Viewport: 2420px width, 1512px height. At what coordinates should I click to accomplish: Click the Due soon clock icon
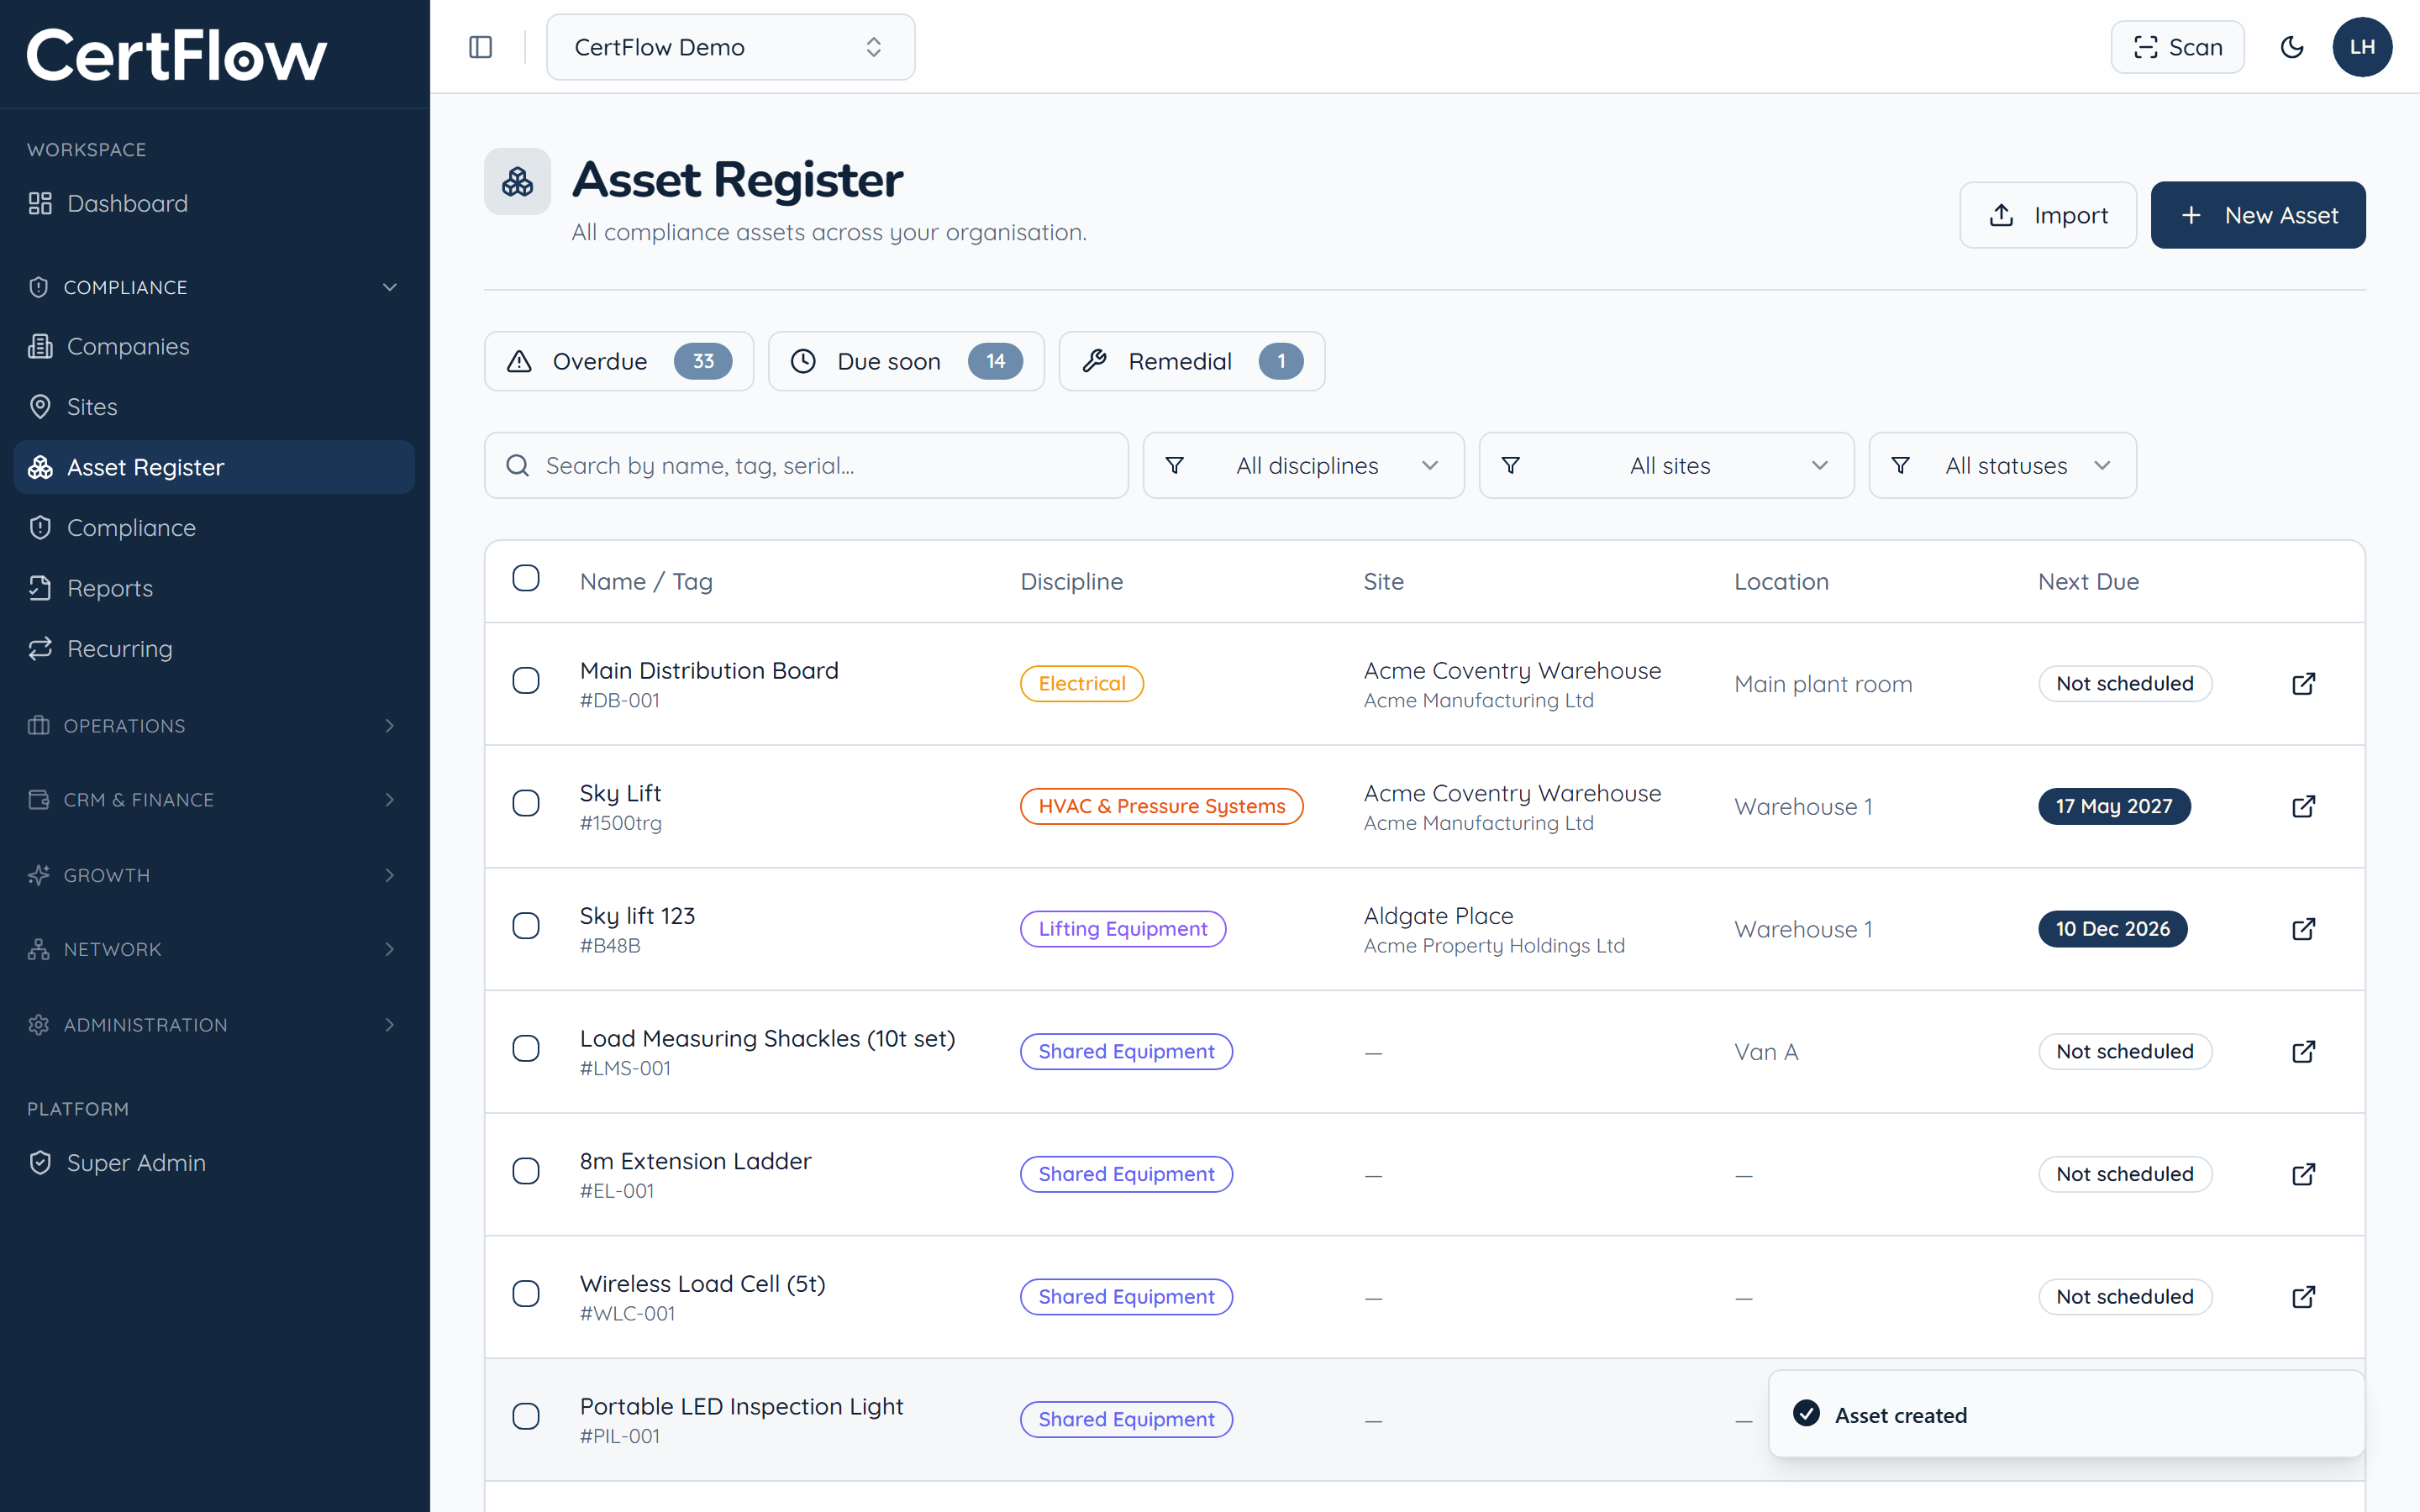803,361
